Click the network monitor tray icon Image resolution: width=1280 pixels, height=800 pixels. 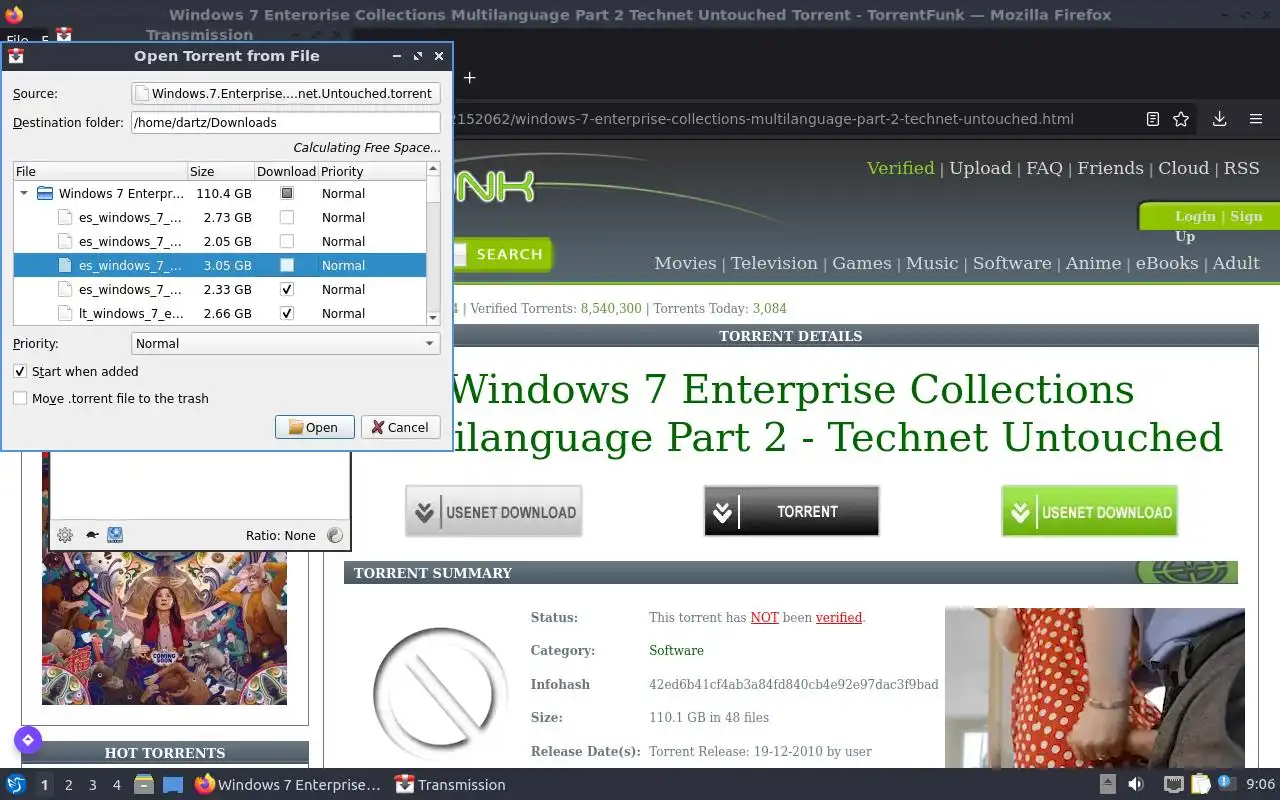pos(1174,785)
